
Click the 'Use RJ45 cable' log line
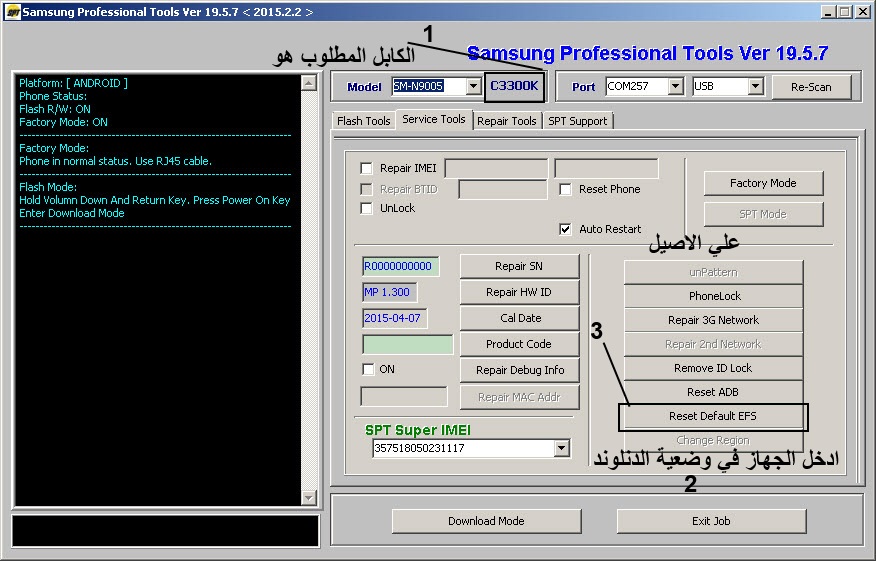click(x=116, y=161)
